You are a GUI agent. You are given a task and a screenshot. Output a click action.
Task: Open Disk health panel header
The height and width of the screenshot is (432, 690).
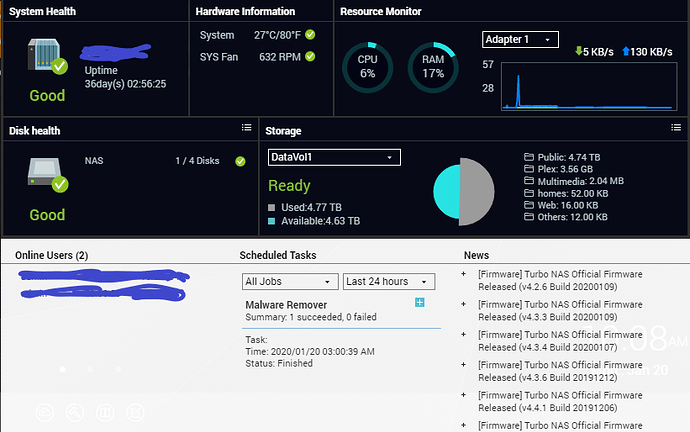(34, 131)
